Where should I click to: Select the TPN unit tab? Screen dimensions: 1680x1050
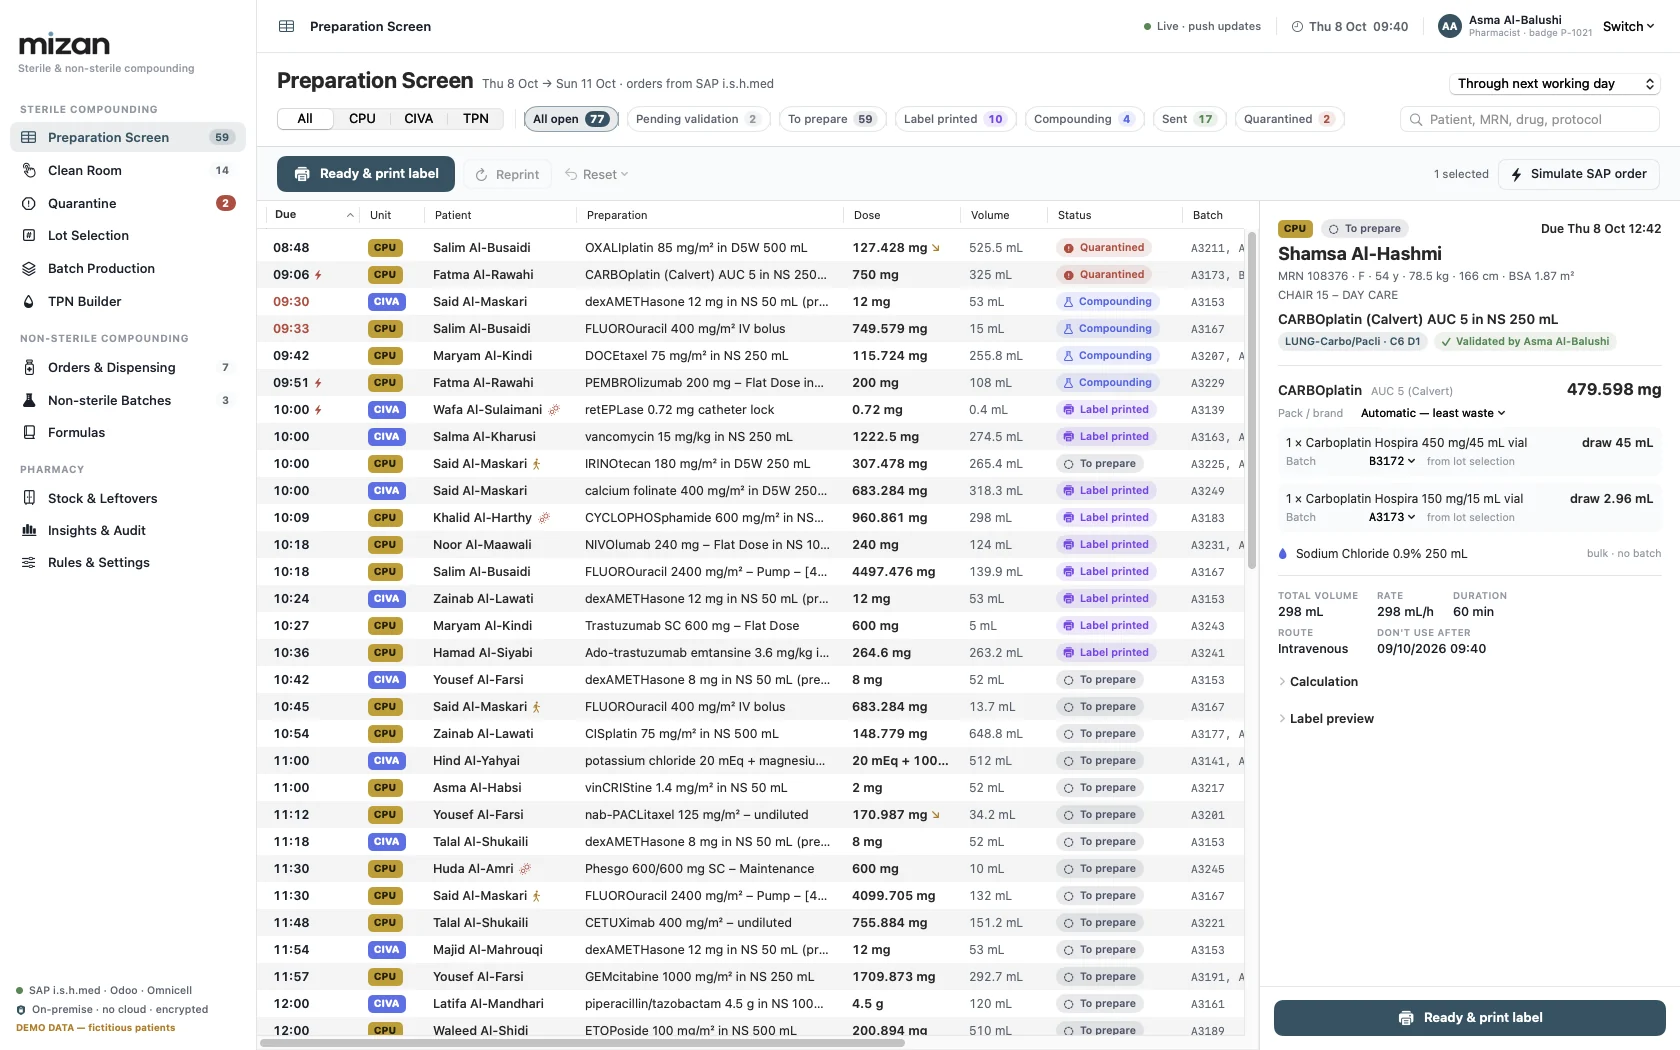(x=476, y=119)
